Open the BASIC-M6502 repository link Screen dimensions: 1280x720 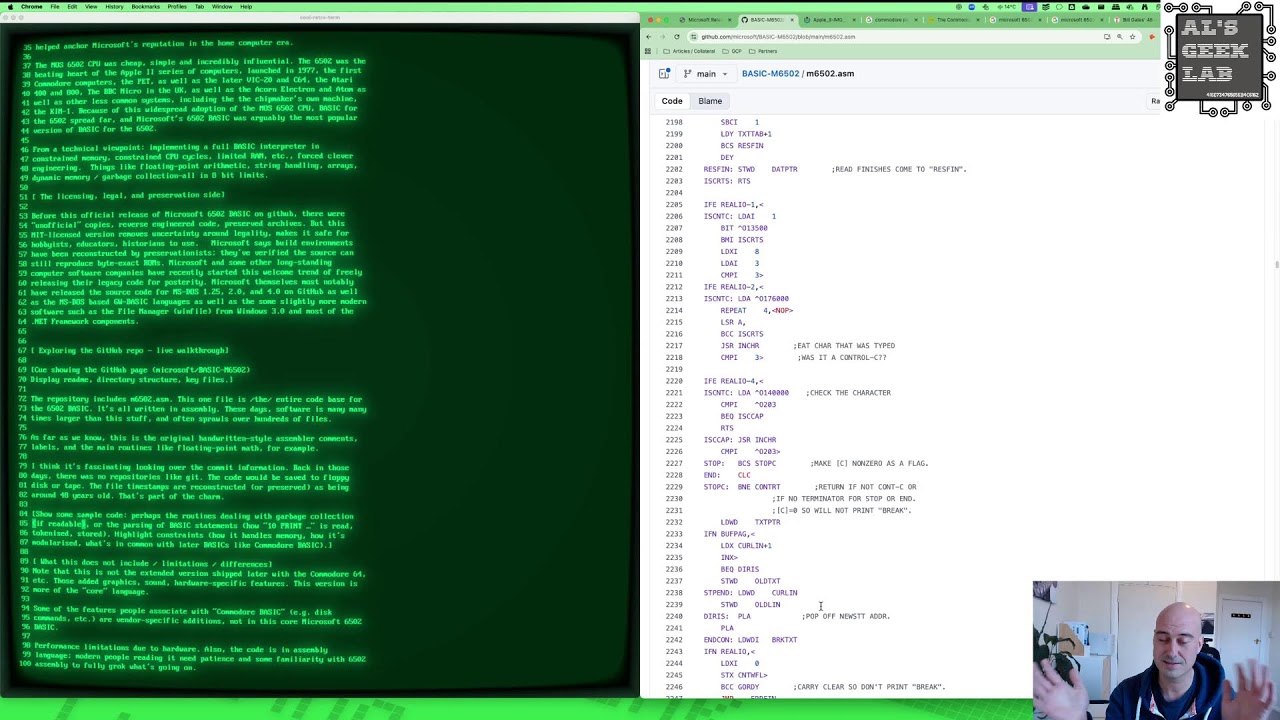pos(770,73)
